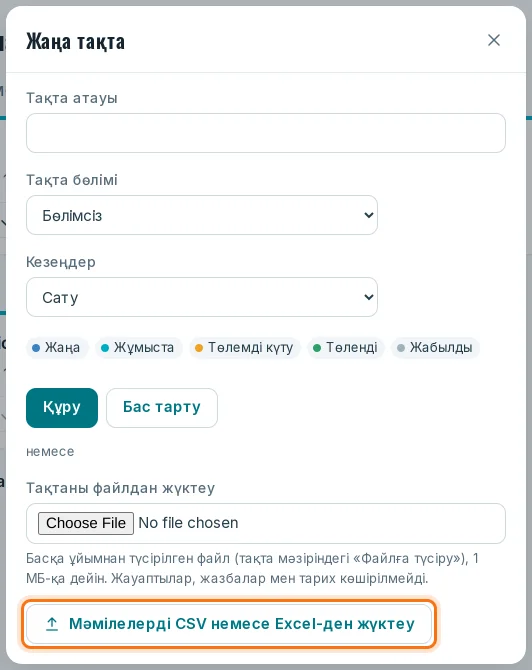Select the Жаңа stage chip
Viewport: 532px width, 670px height.
(57, 347)
